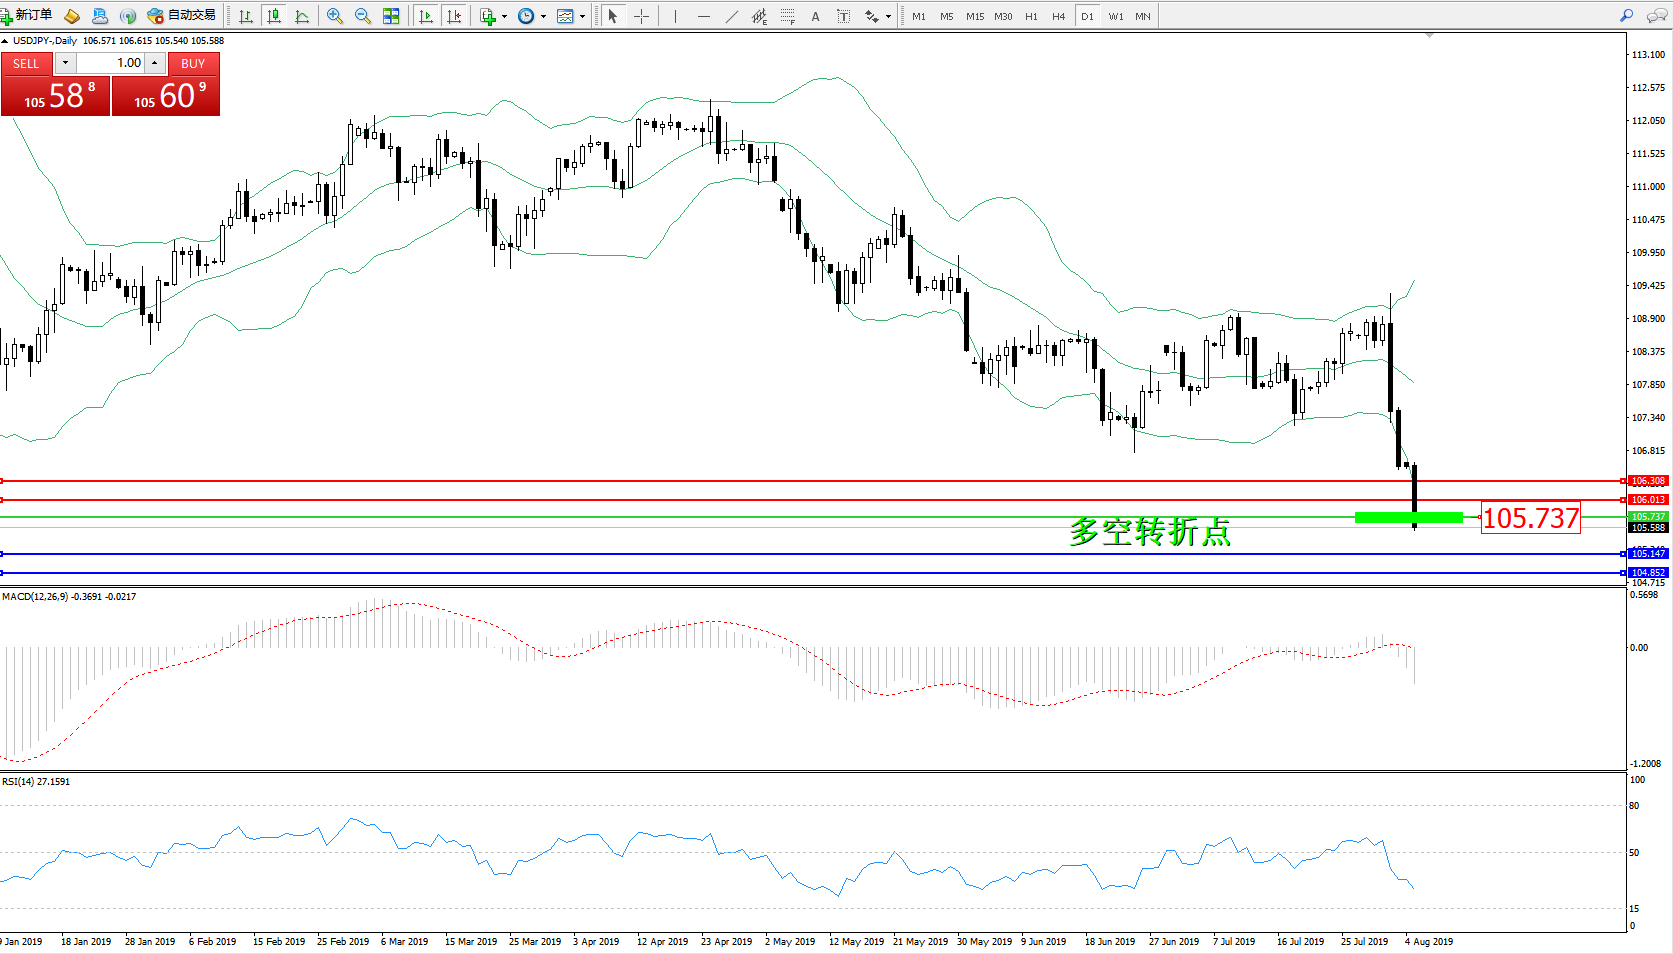Open the search magnifier icon
Screen dimensions: 1673x954
click(x=1627, y=16)
